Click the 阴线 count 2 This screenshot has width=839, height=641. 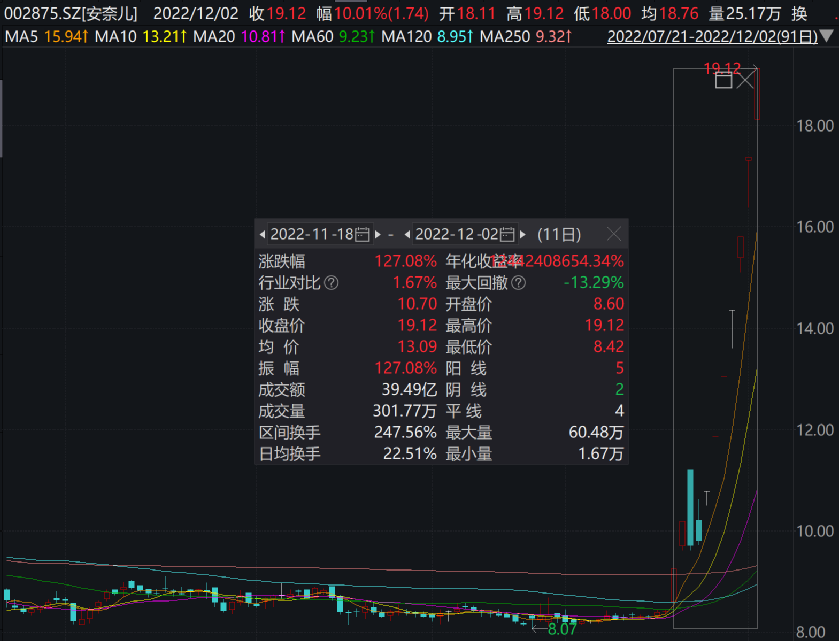pyautogui.click(x=620, y=390)
